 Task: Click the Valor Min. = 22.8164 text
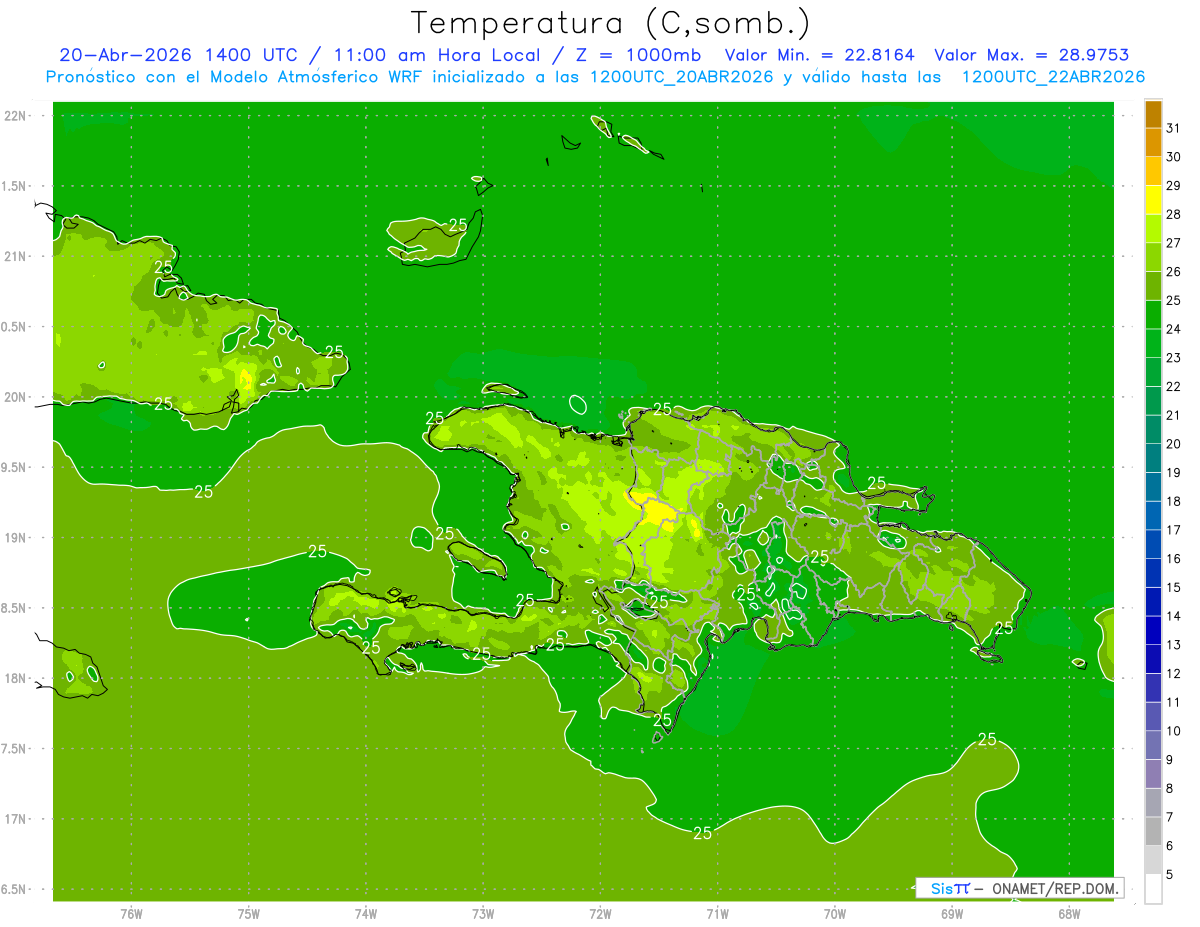tap(820, 55)
